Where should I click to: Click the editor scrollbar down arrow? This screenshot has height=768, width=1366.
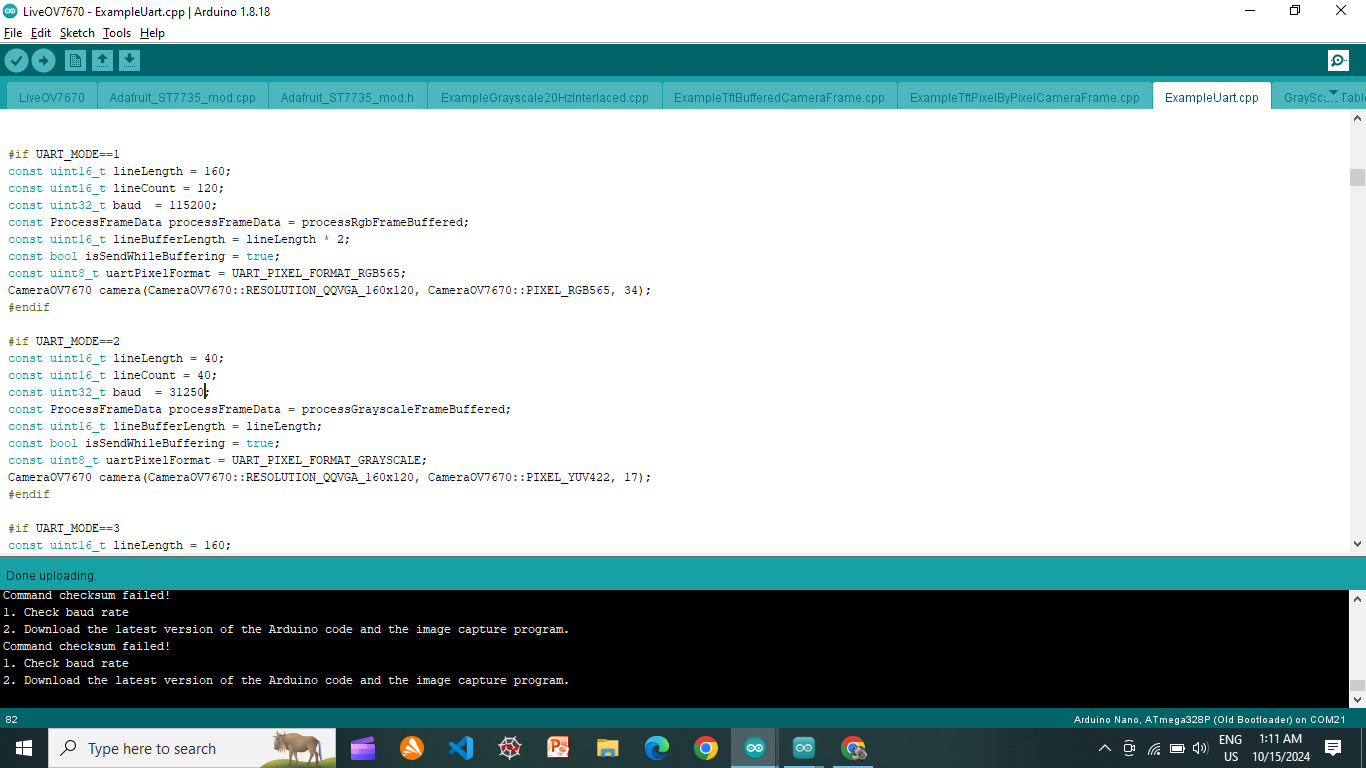pos(1357,544)
